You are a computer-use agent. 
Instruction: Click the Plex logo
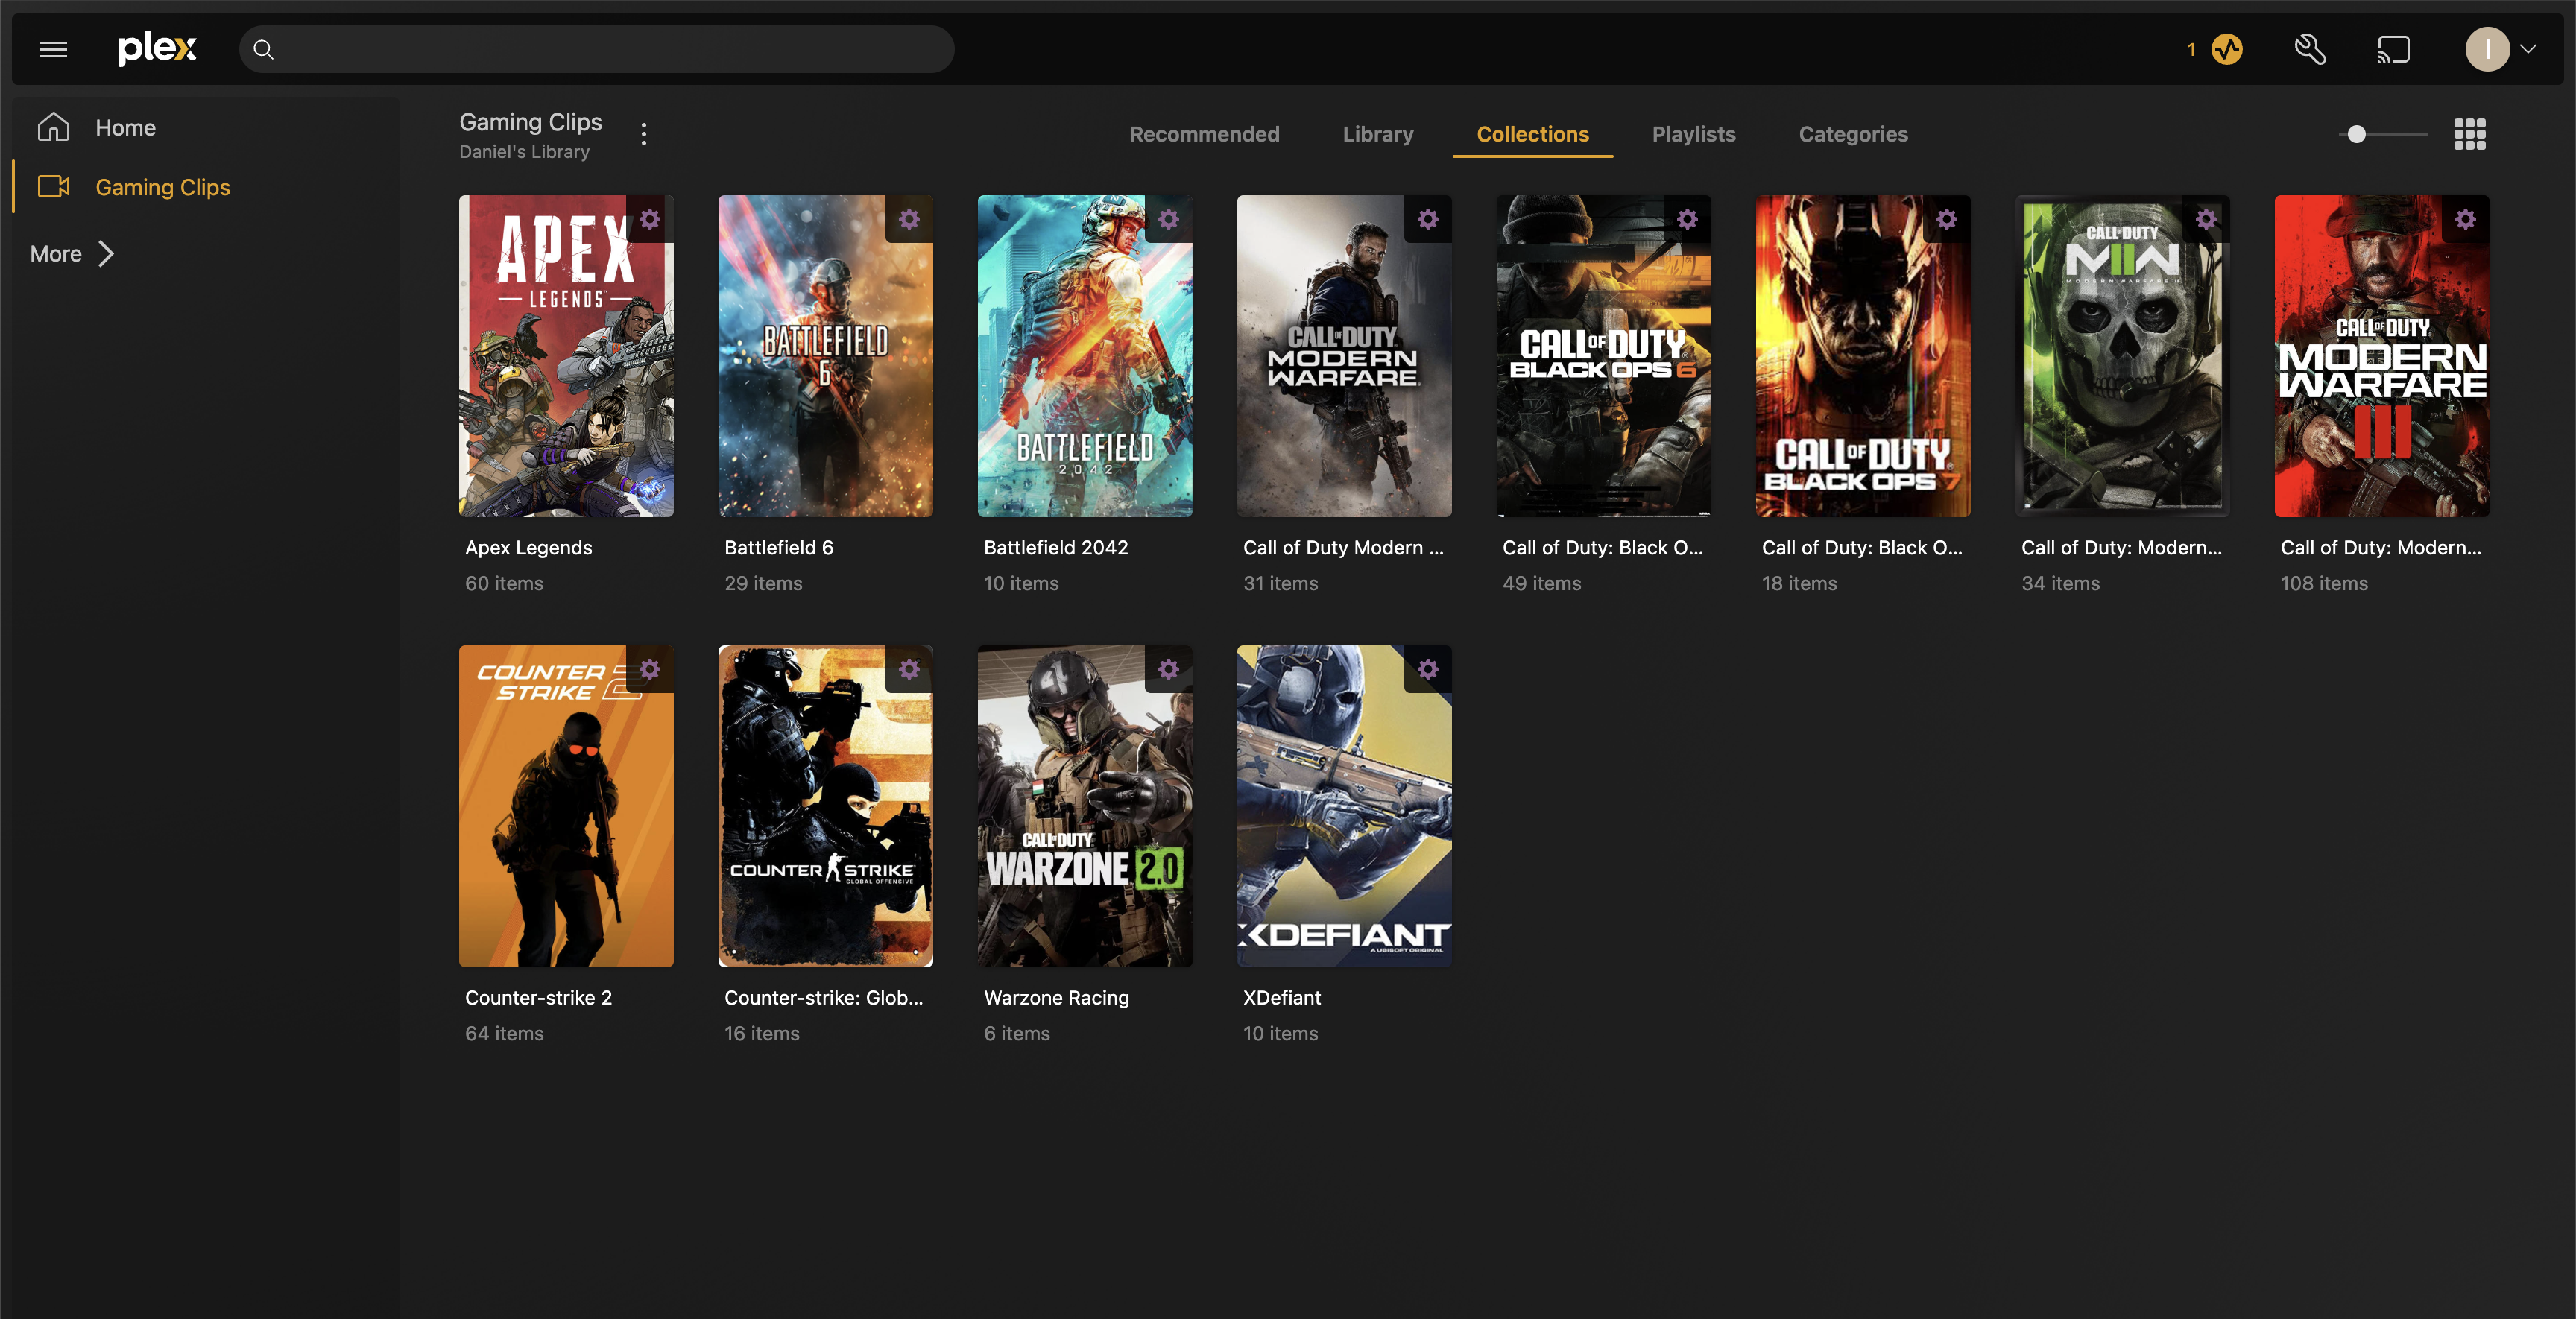[157, 48]
